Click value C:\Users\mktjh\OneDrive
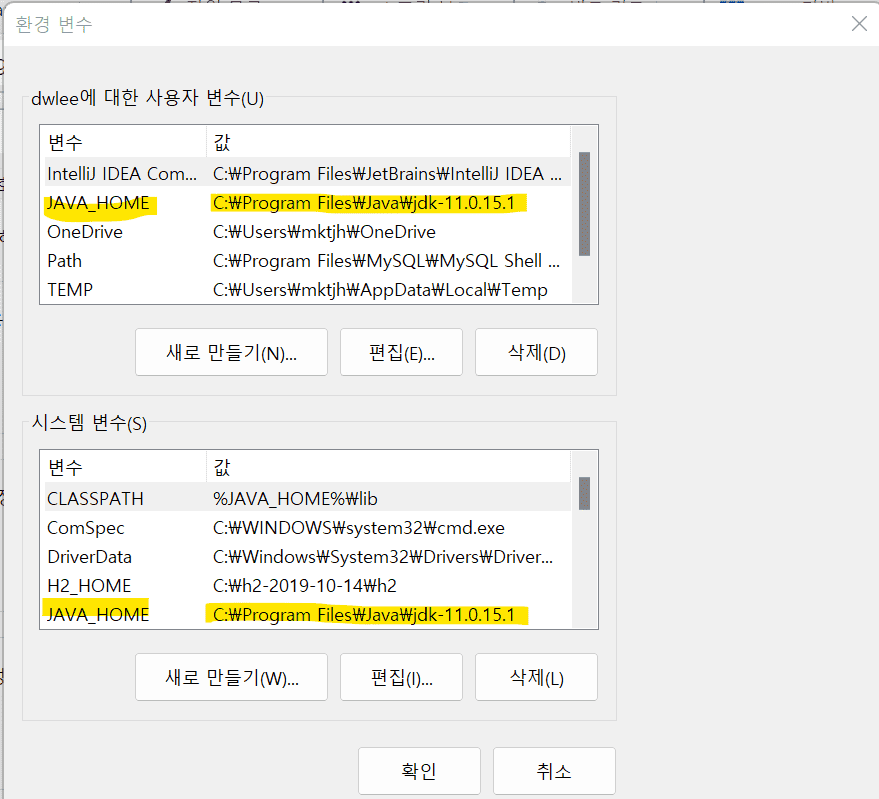Screen dimensions: 879x799 tap(324, 232)
